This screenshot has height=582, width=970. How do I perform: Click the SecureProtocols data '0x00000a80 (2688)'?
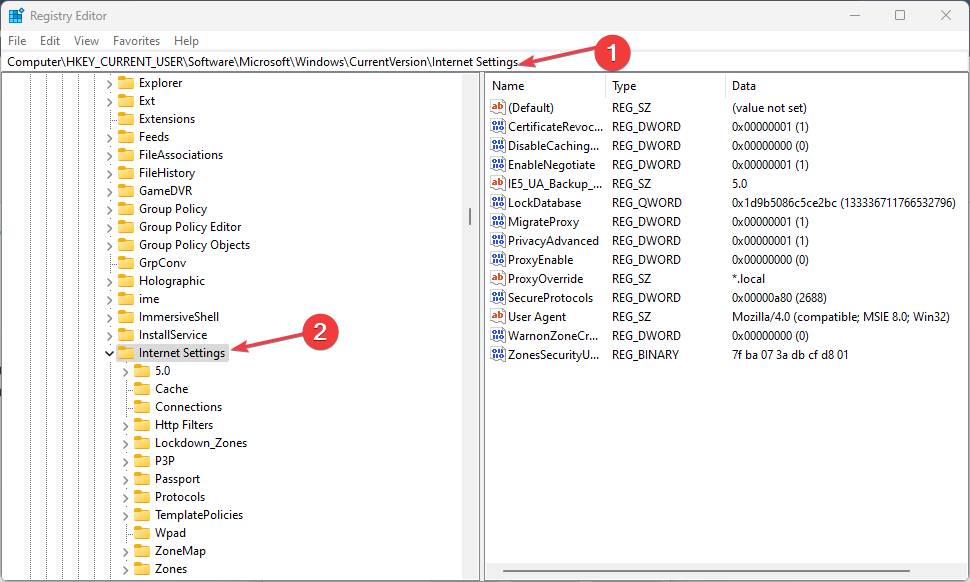(779, 297)
